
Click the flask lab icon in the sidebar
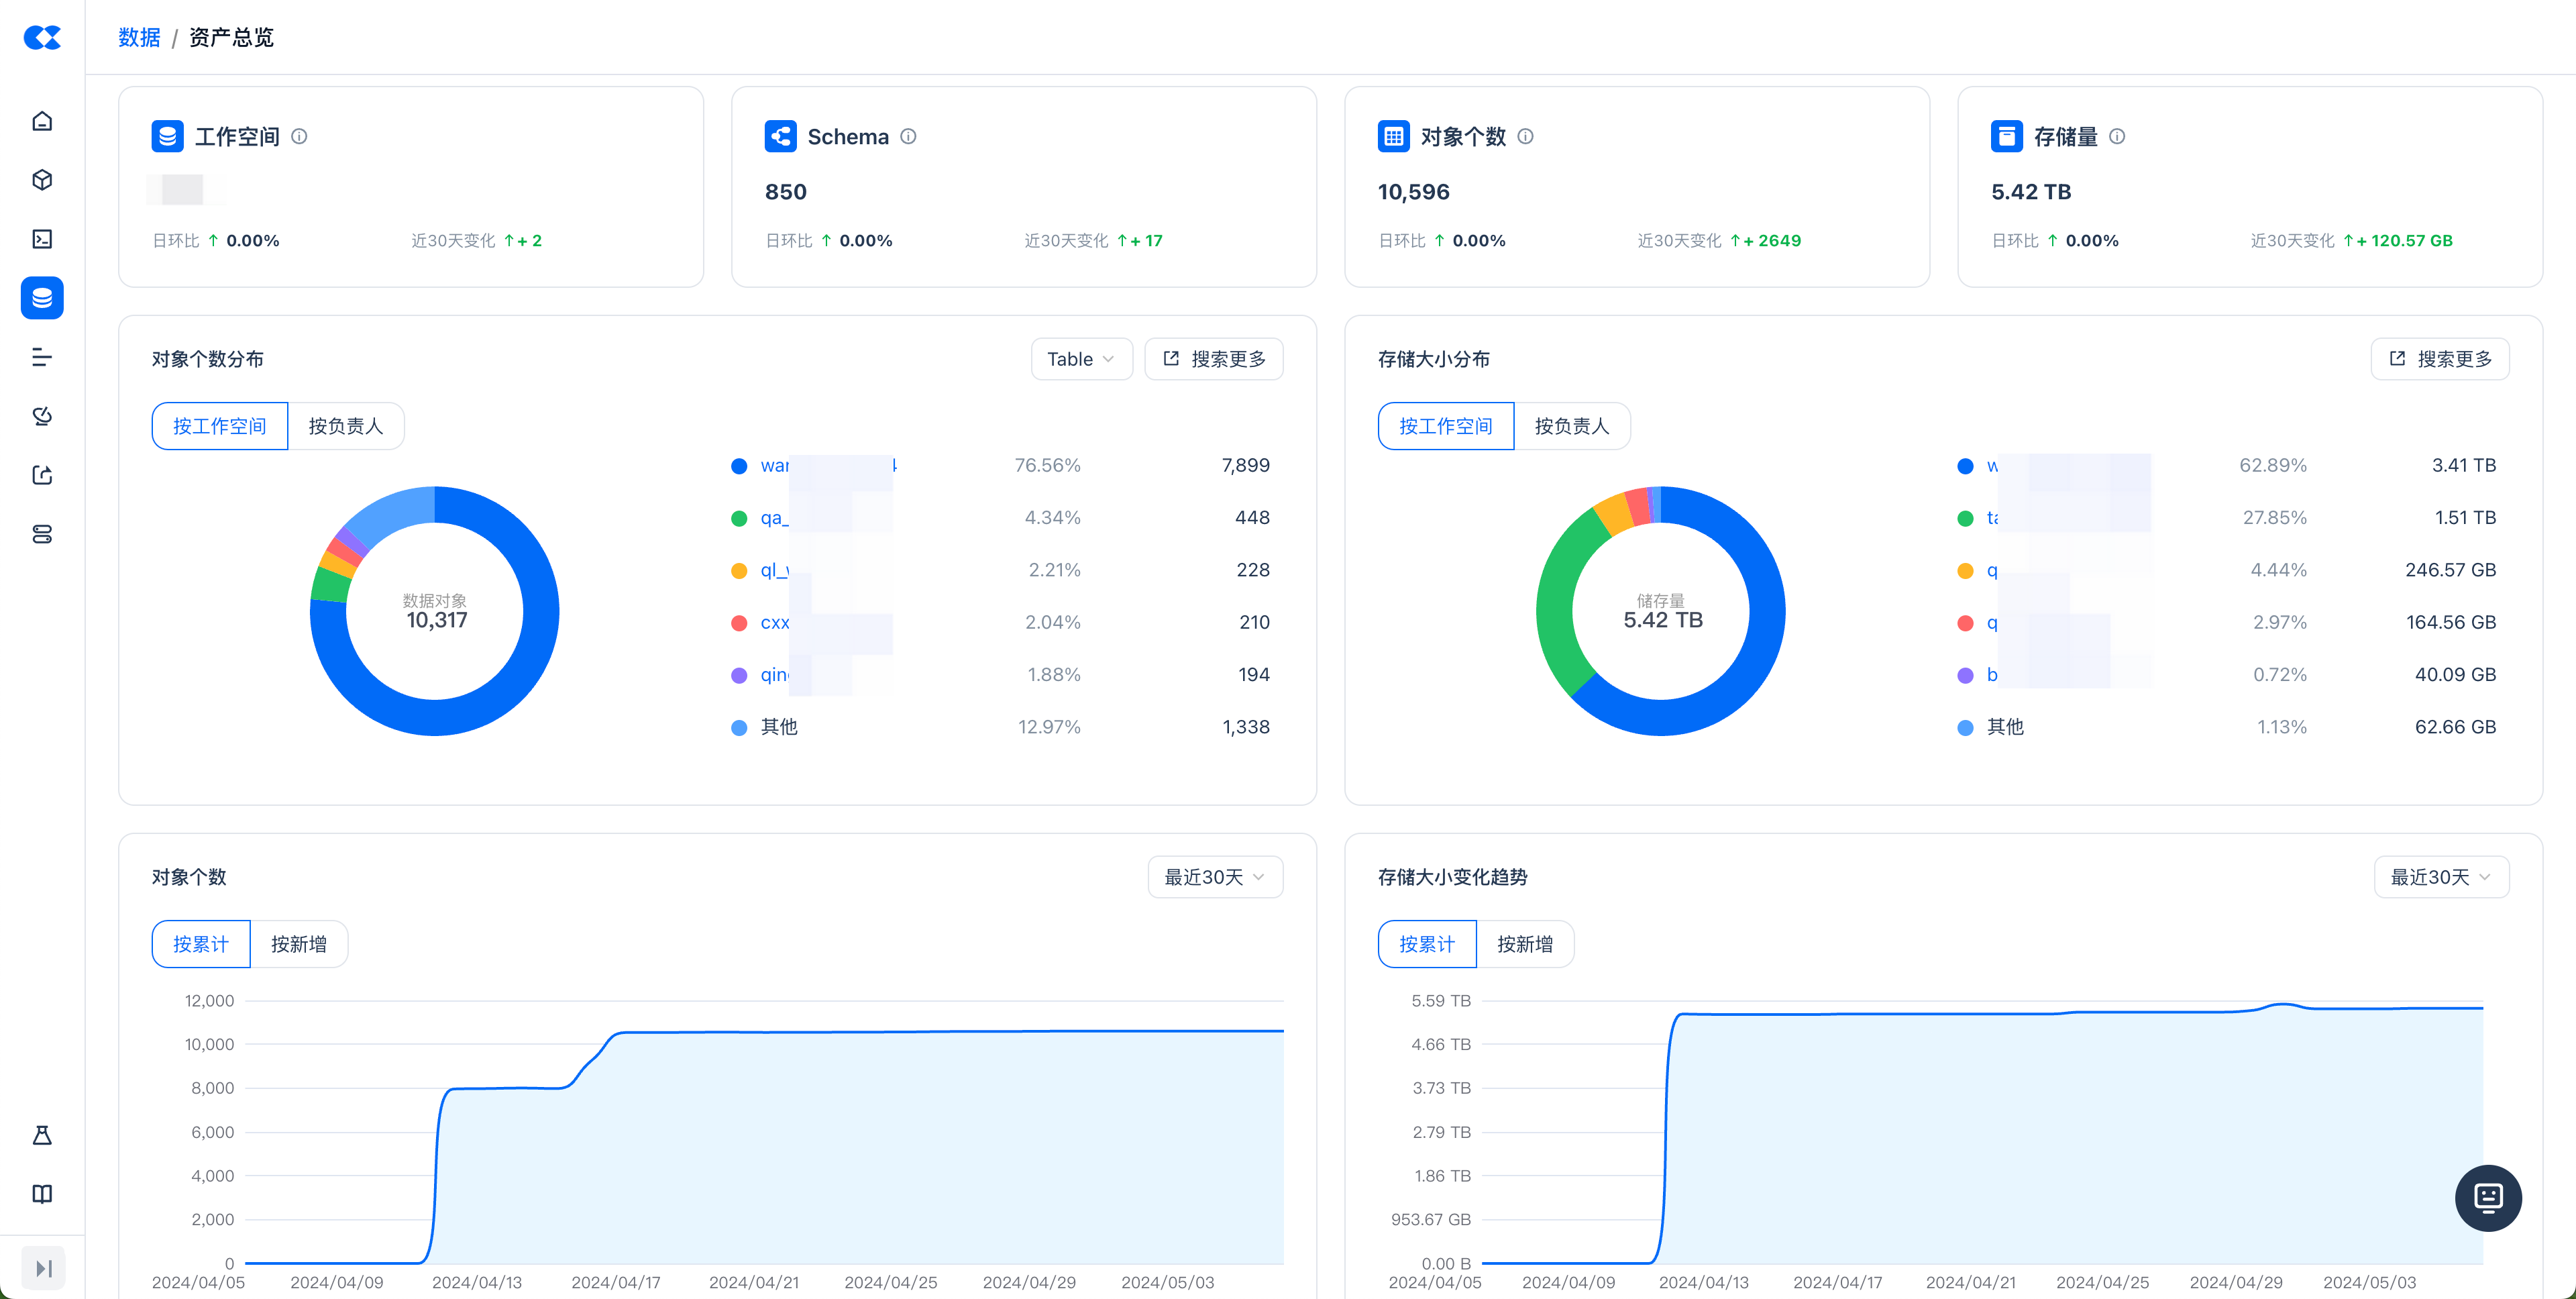point(42,1135)
